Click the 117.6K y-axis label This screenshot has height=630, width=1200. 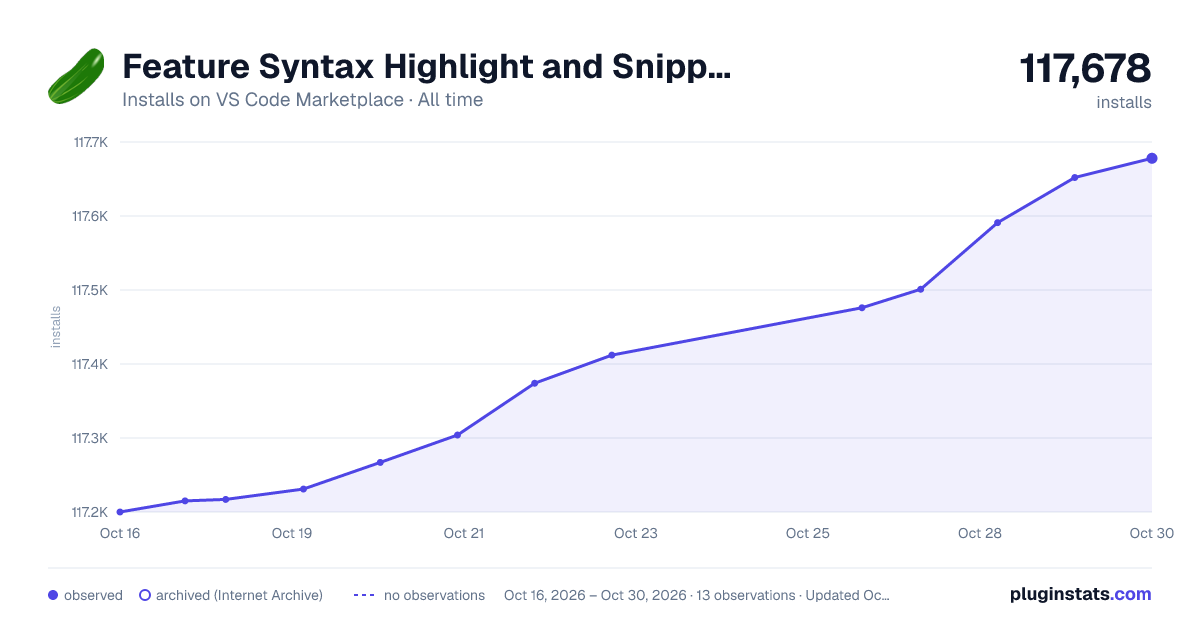(90, 216)
